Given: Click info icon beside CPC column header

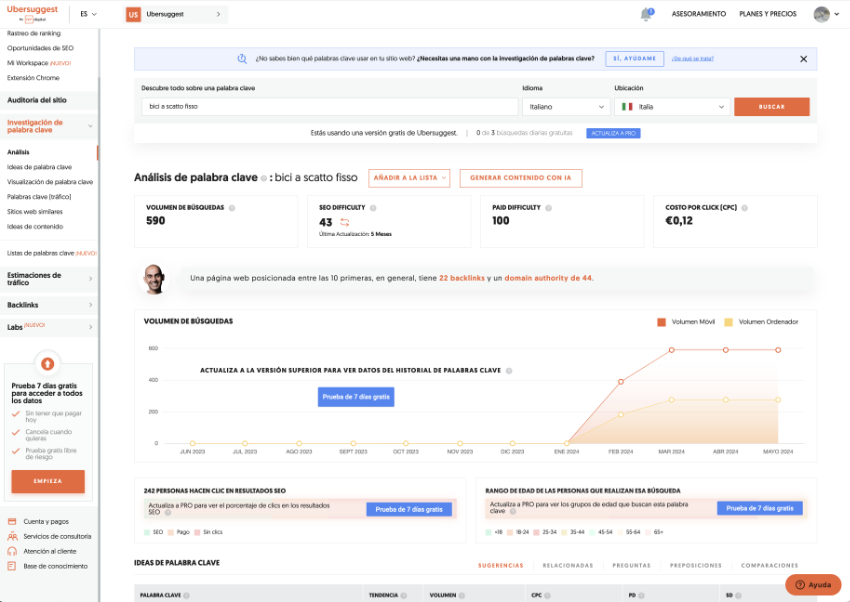Looking at the screenshot, I should pyautogui.click(x=548, y=595).
